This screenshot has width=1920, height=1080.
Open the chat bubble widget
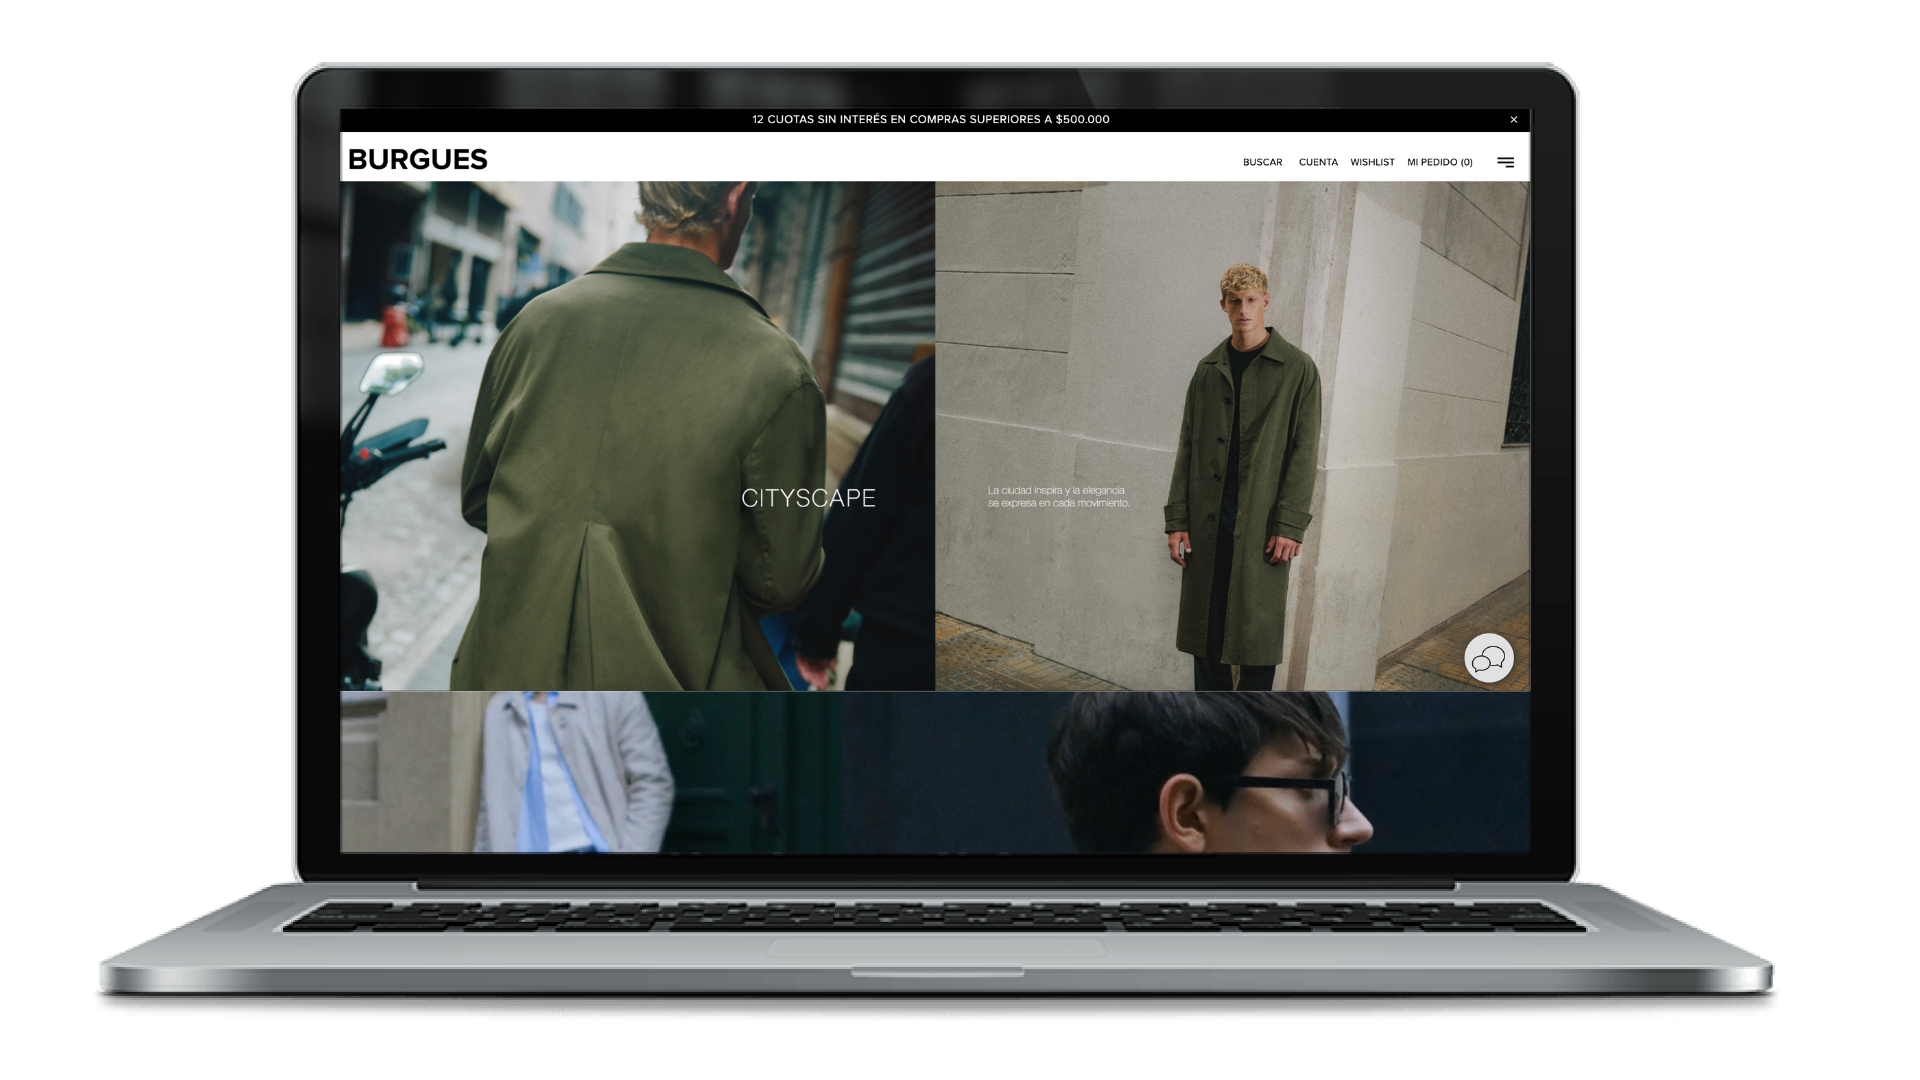tap(1489, 658)
